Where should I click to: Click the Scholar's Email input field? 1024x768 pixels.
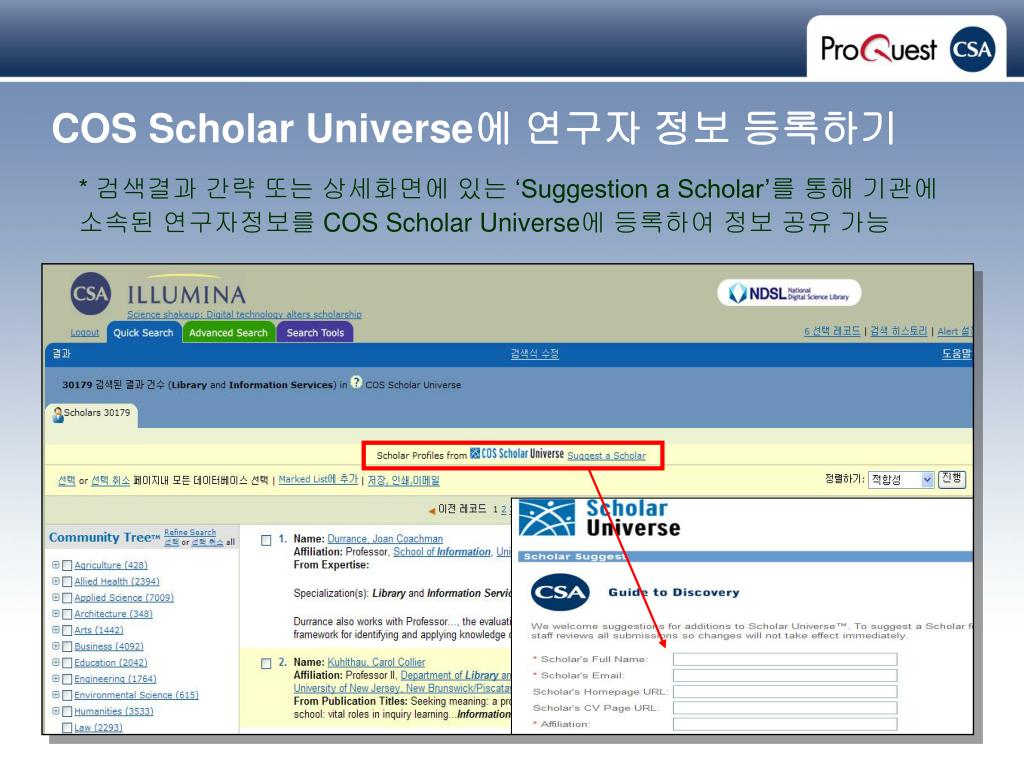coord(785,676)
